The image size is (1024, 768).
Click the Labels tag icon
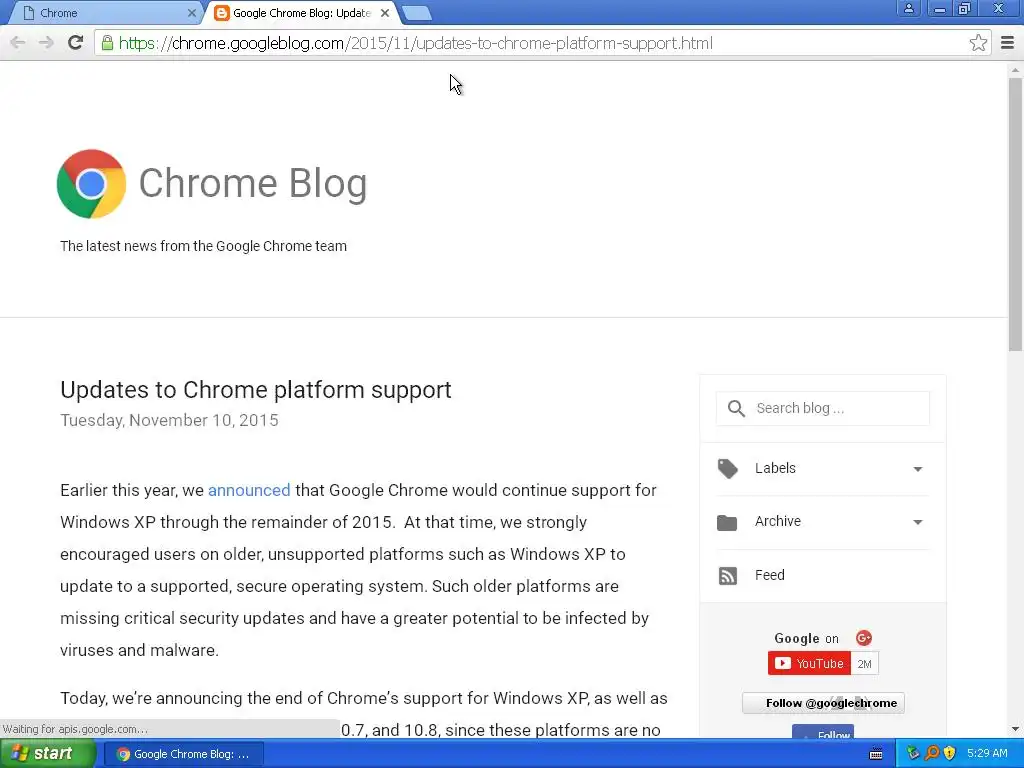(x=728, y=468)
